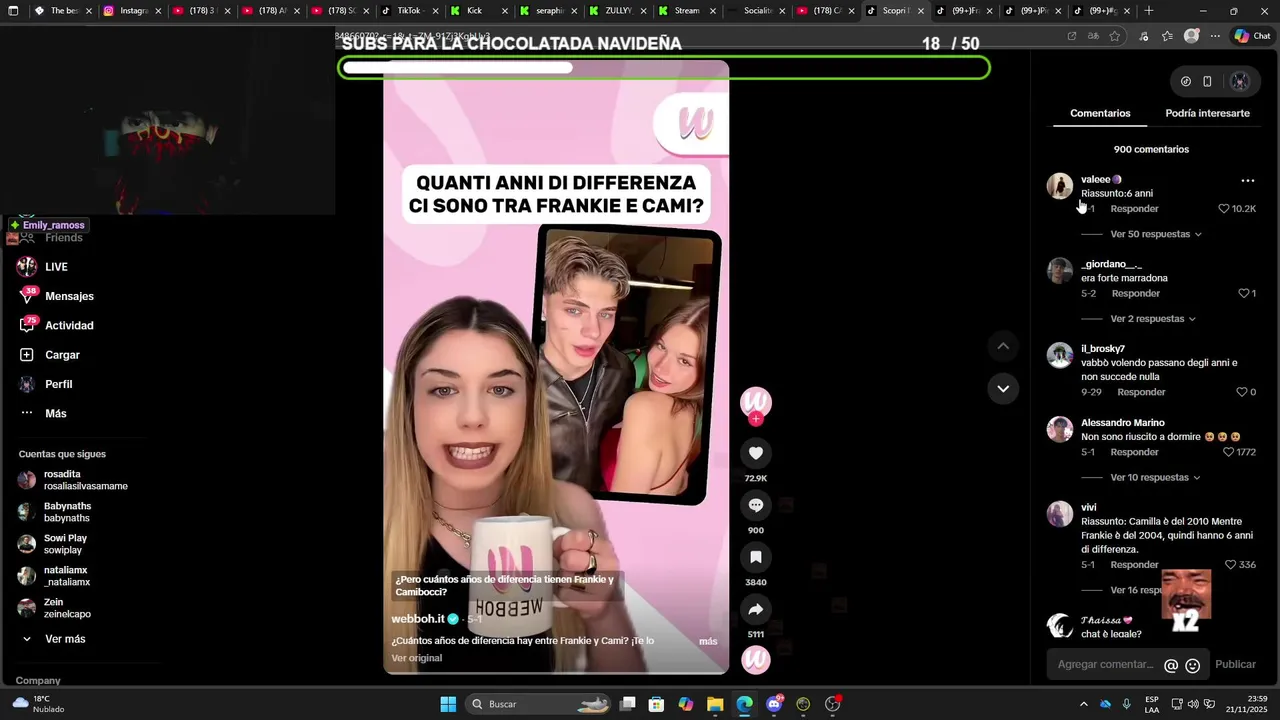Go to next video with down arrow
The image size is (1280, 720).
tap(1003, 388)
